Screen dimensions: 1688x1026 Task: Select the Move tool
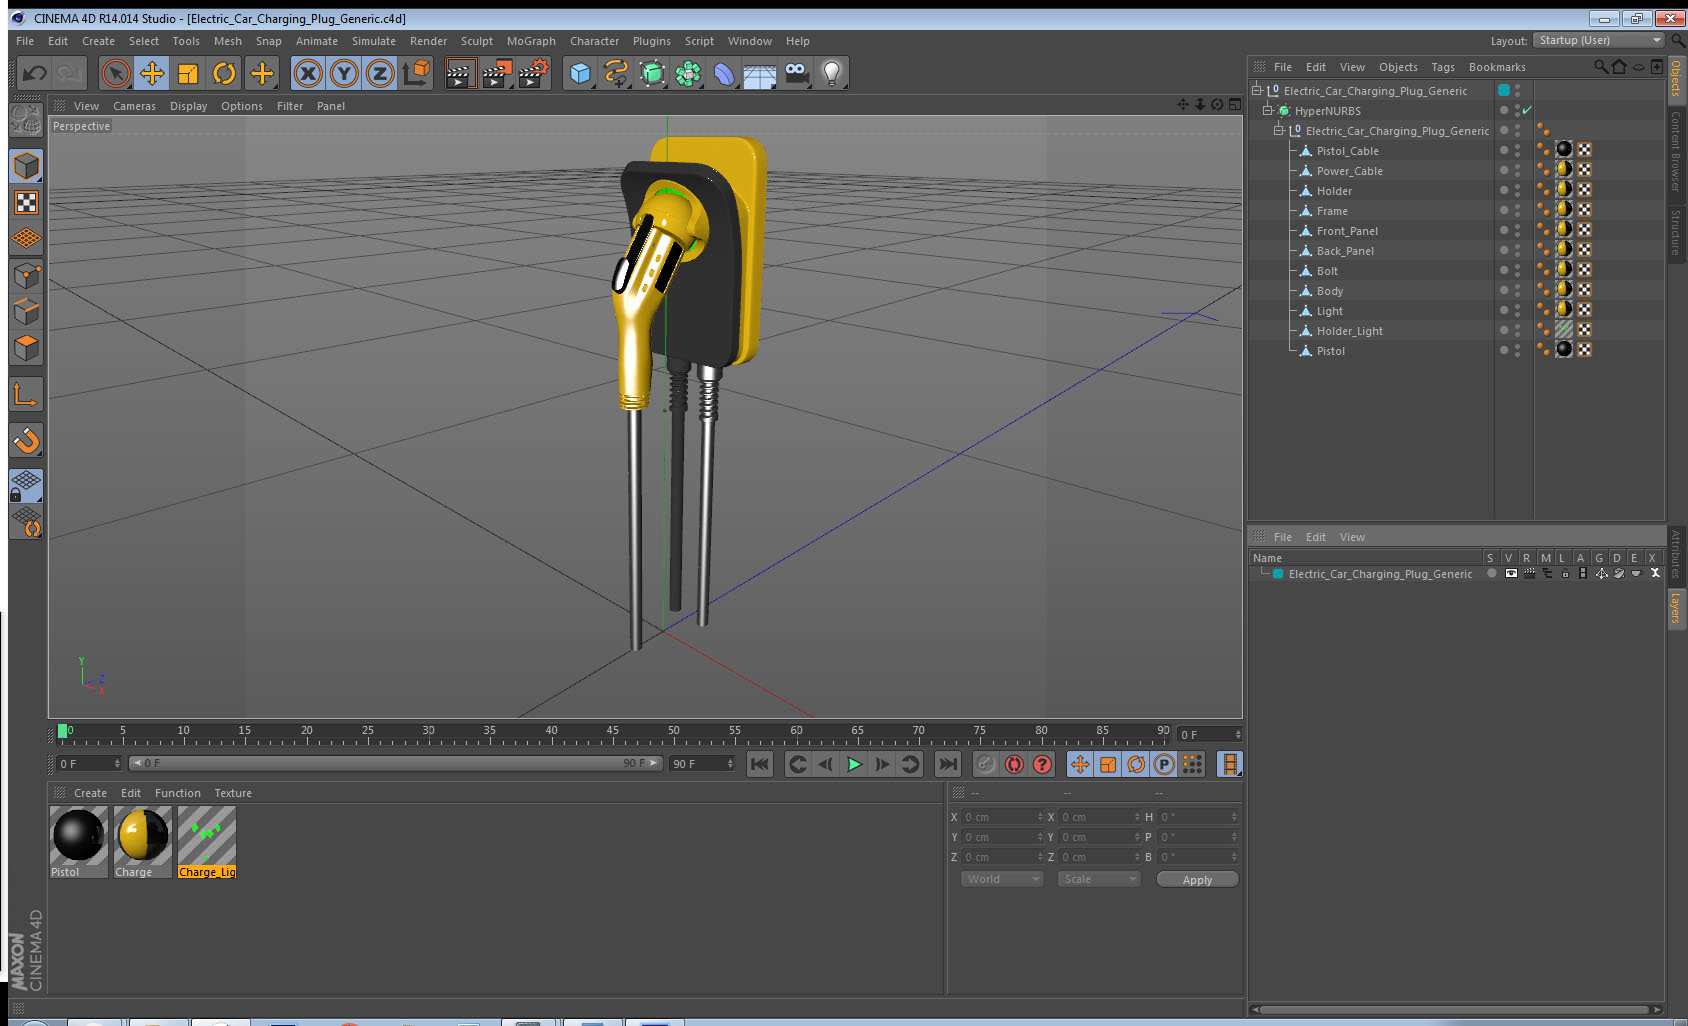pyautogui.click(x=152, y=73)
